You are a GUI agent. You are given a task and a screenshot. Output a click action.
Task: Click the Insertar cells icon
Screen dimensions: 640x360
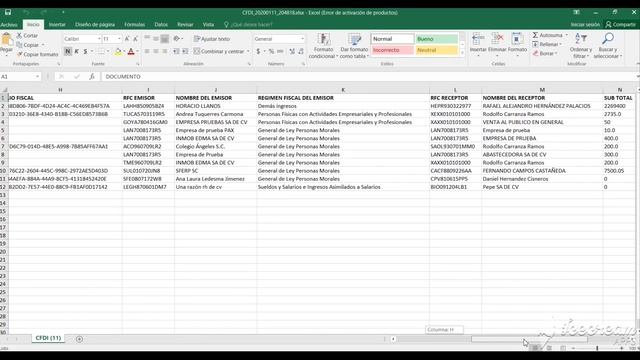click(478, 40)
